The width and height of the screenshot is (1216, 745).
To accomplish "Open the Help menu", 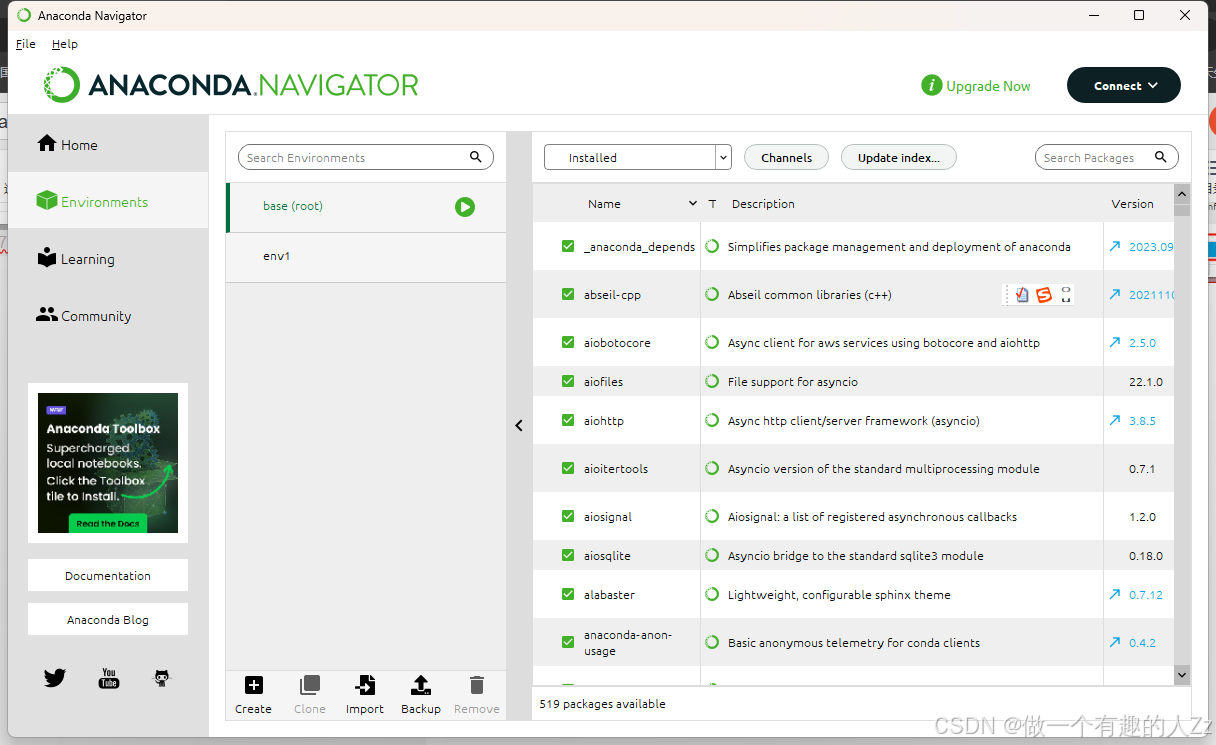I will (65, 44).
